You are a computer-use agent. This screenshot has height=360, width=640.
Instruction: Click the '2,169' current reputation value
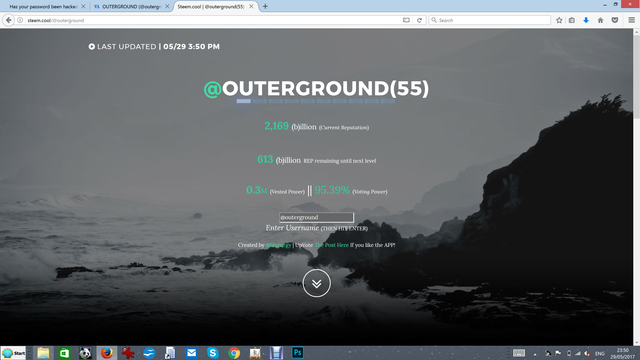[276, 126]
